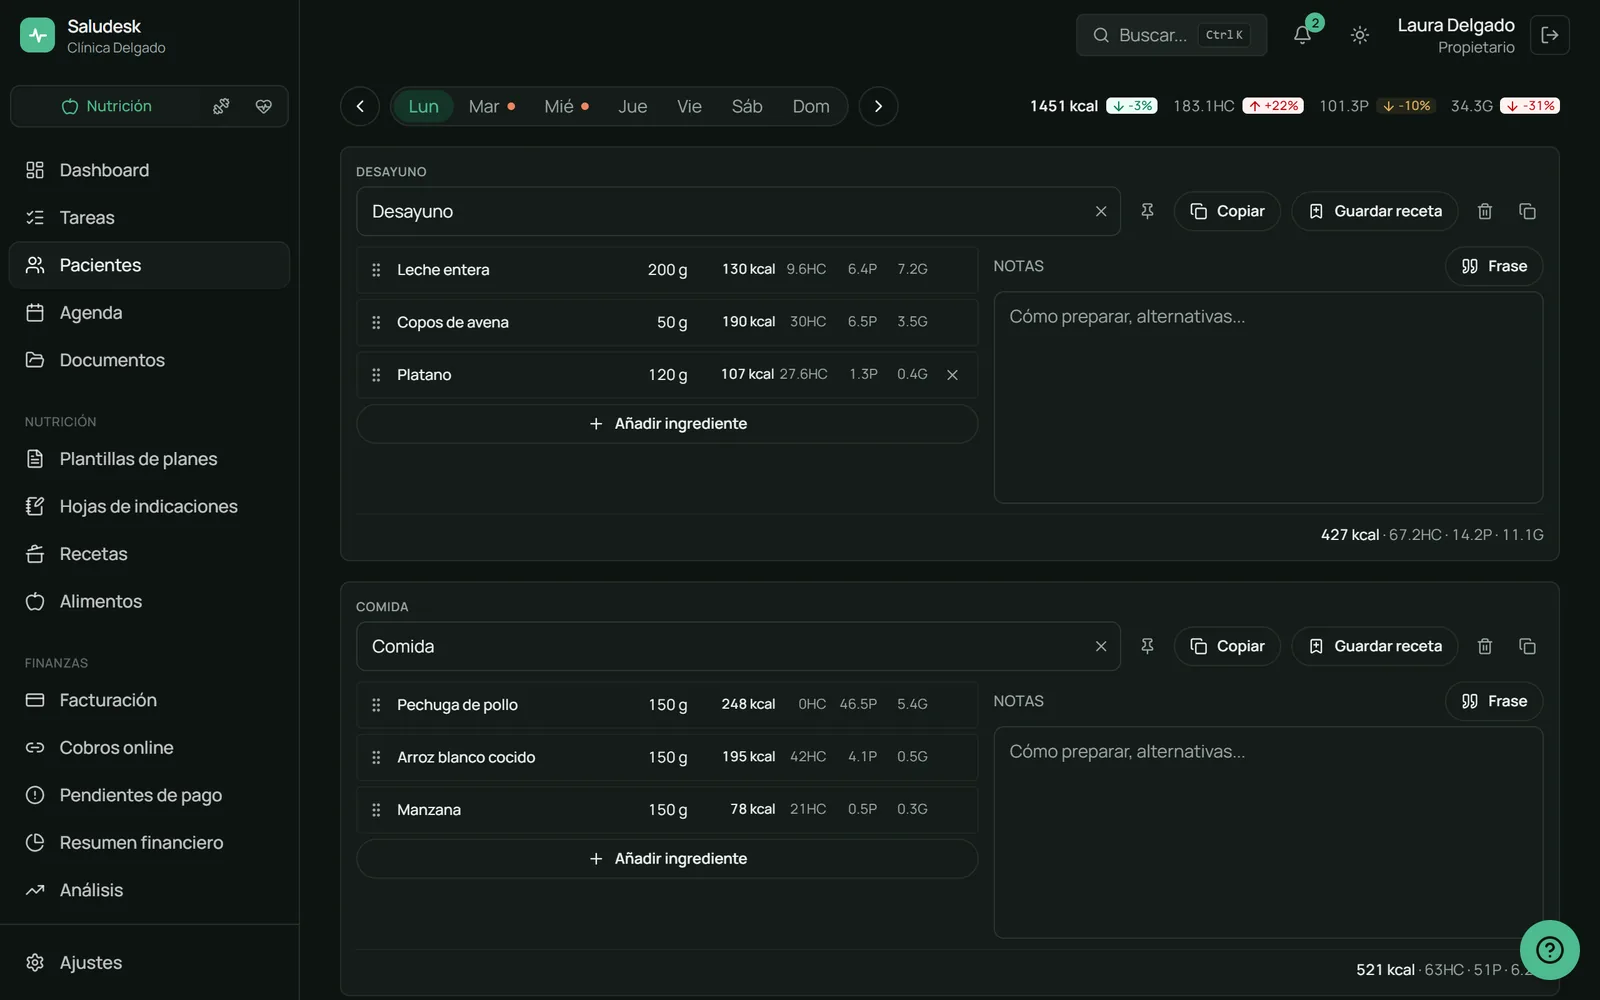Add ingredient to Desayuno
The image size is (1600, 1000).
[x=667, y=424]
